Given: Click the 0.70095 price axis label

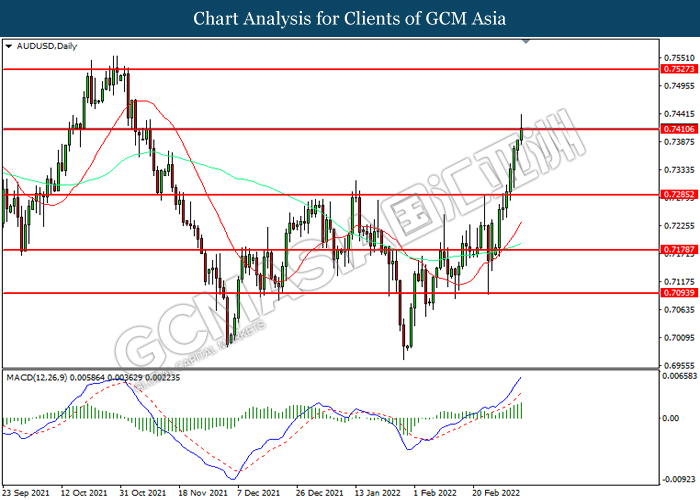Looking at the screenshot, I should [679, 338].
